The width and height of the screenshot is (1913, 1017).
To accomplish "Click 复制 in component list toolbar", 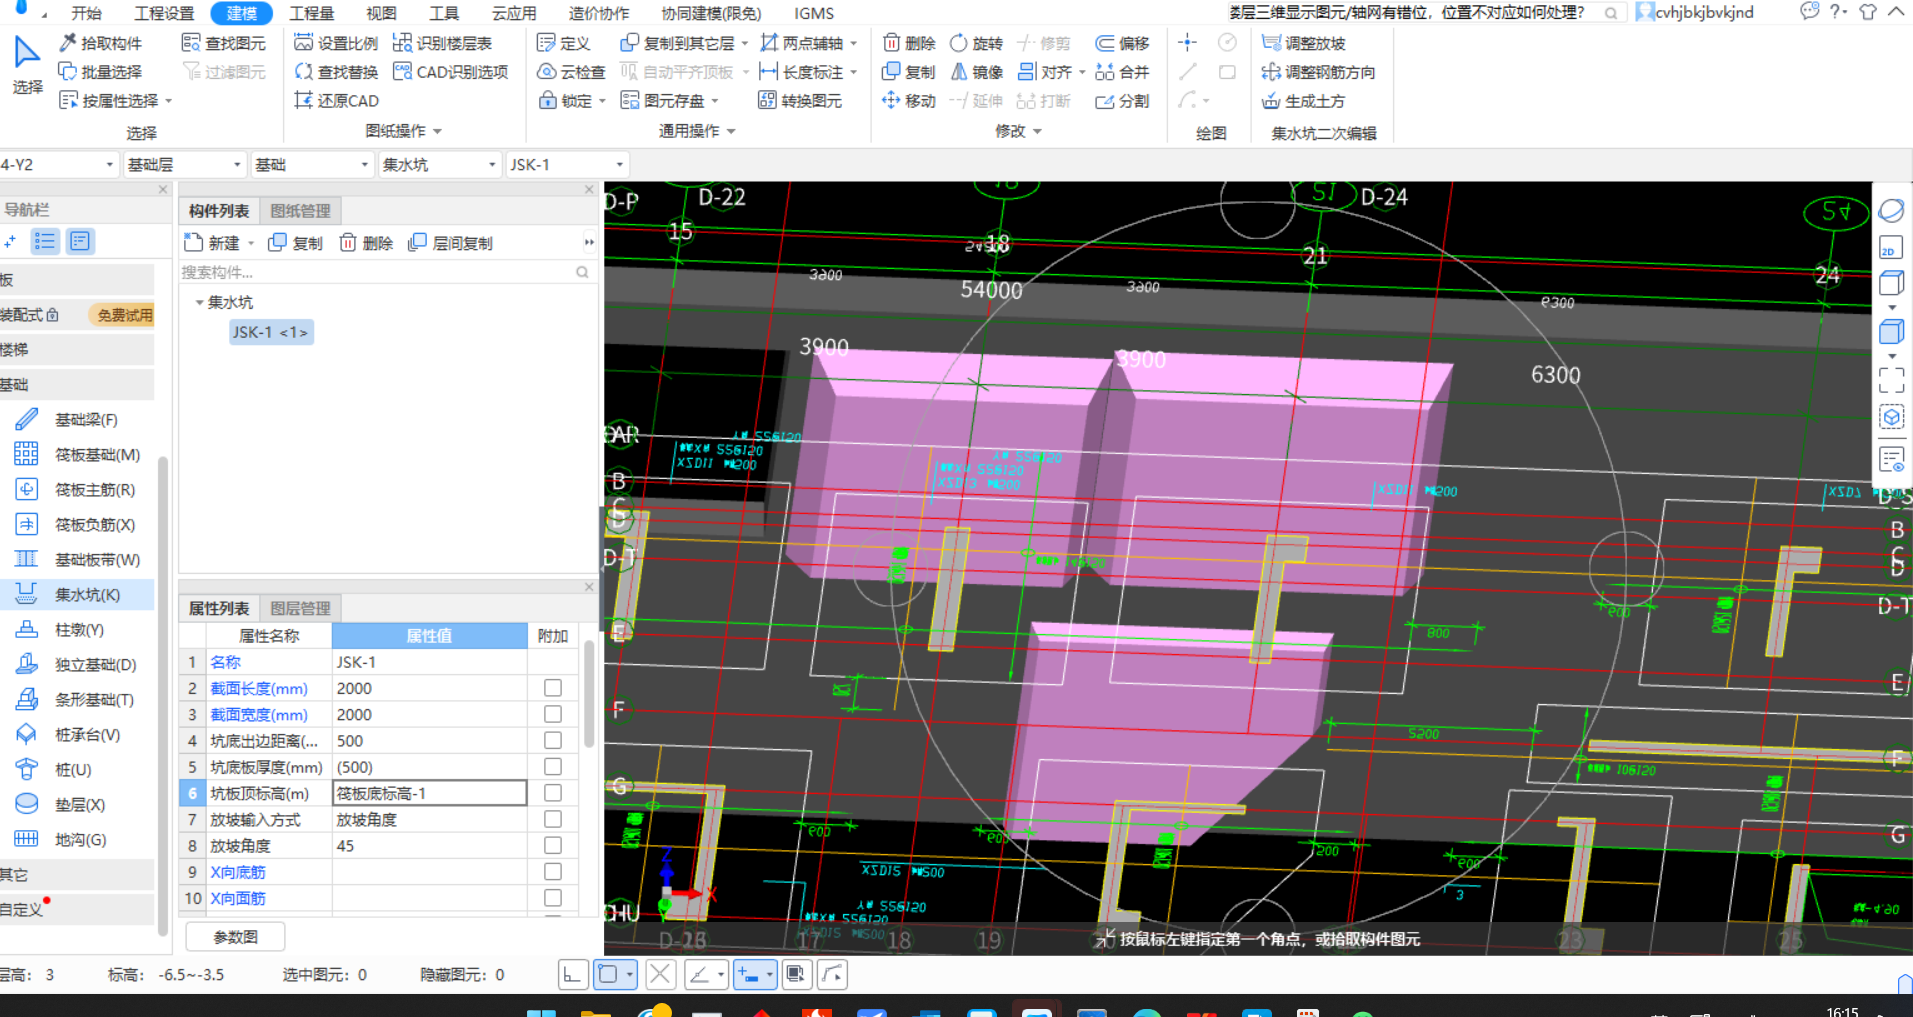I will pyautogui.click(x=295, y=243).
